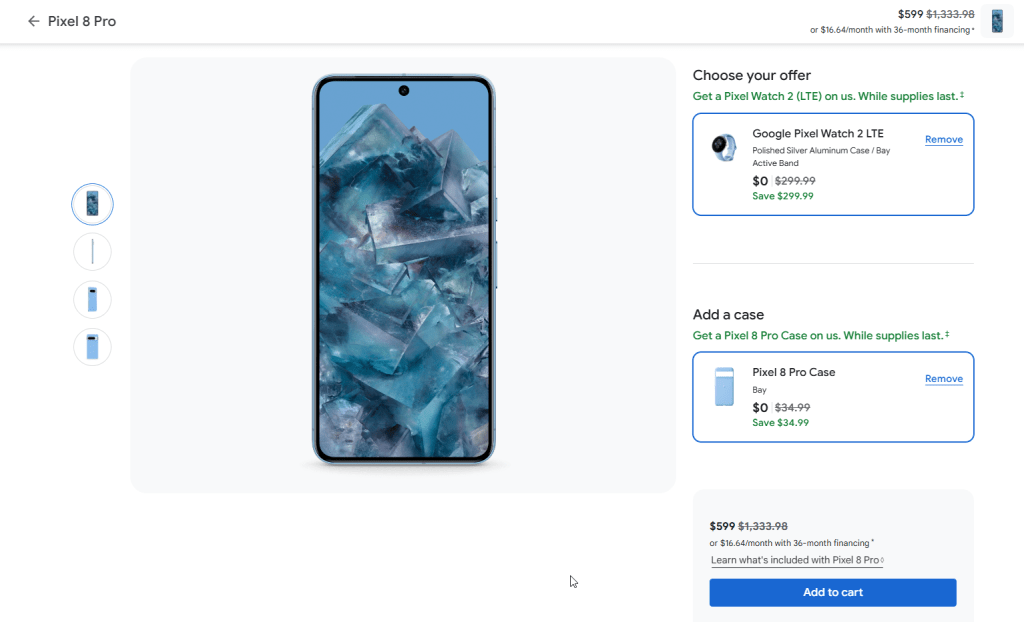This screenshot has width=1024, height=622.
Task: Click the "Pixel 8 Pro Case" card title
Action: [793, 372]
